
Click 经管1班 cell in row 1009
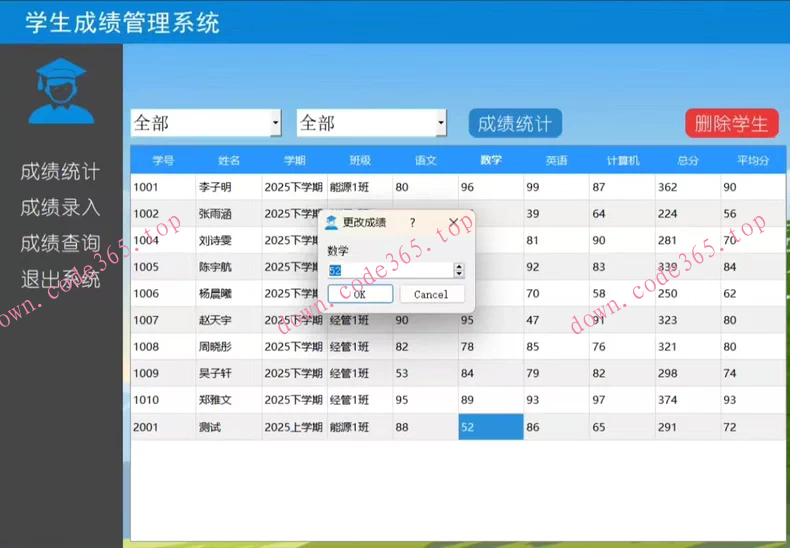[360, 374]
